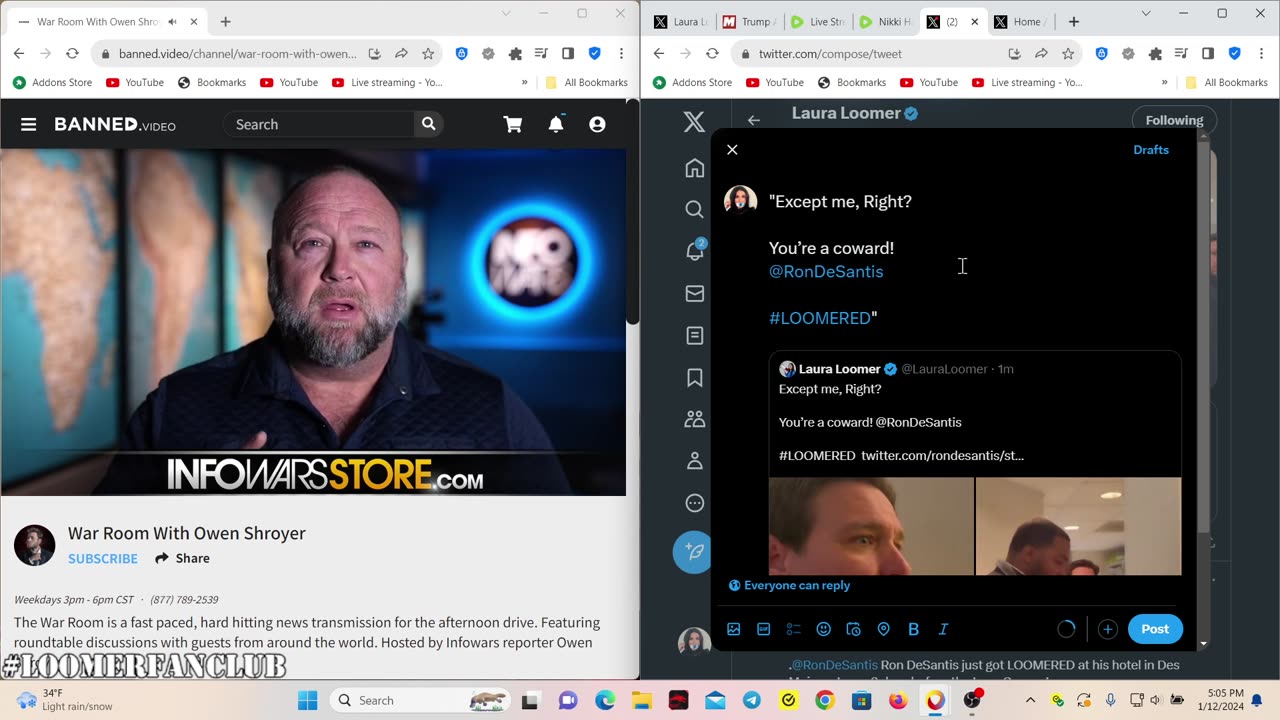Viewport: 1280px width, 720px height.
Task: Open Twitter Profile person icon
Action: click(x=694, y=461)
